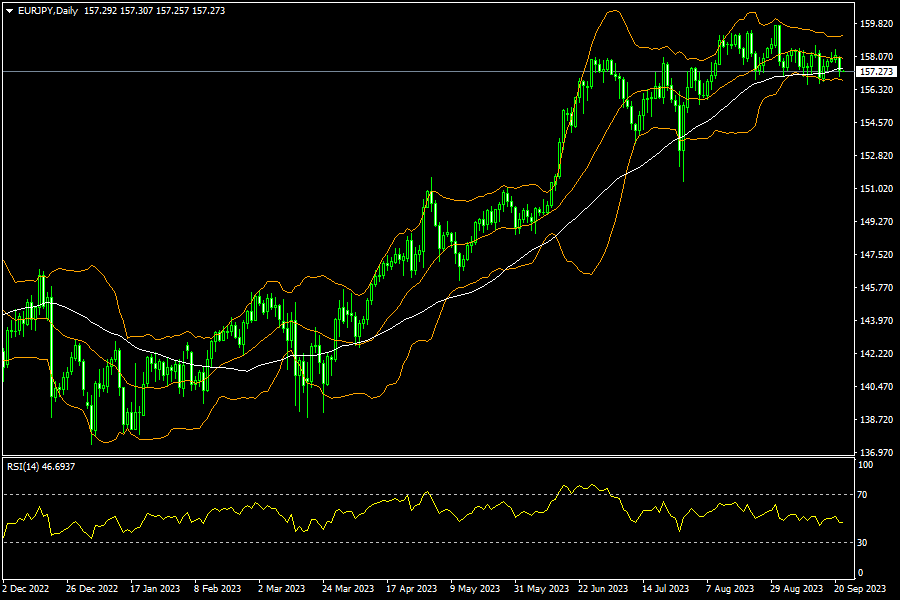The height and width of the screenshot is (600, 900).
Task: Click the 7 Aug 2023 date label
Action: (730, 589)
